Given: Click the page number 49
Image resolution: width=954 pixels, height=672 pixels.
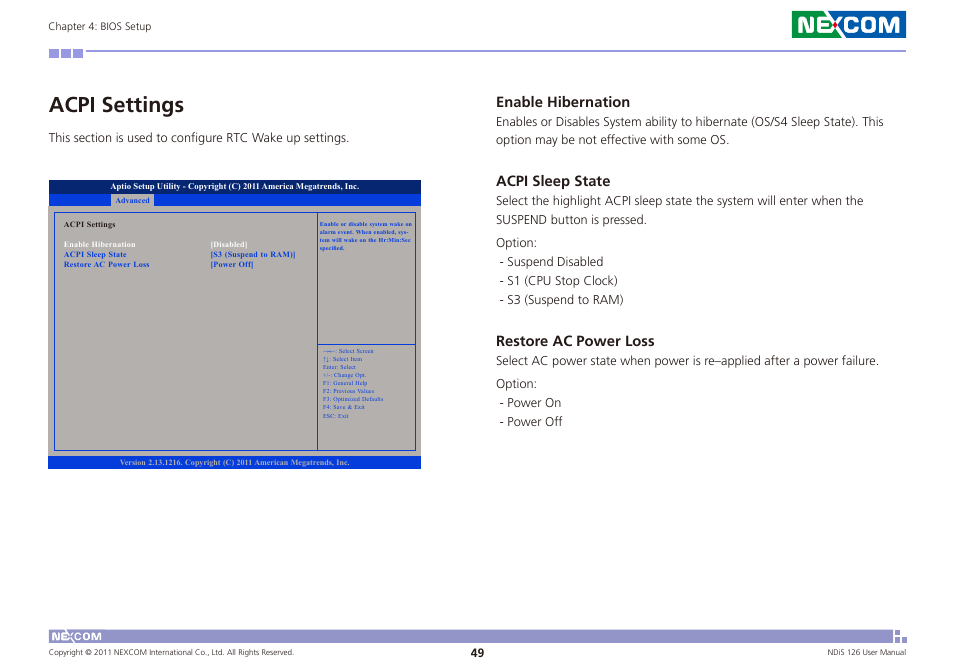Looking at the screenshot, I should click(477, 653).
